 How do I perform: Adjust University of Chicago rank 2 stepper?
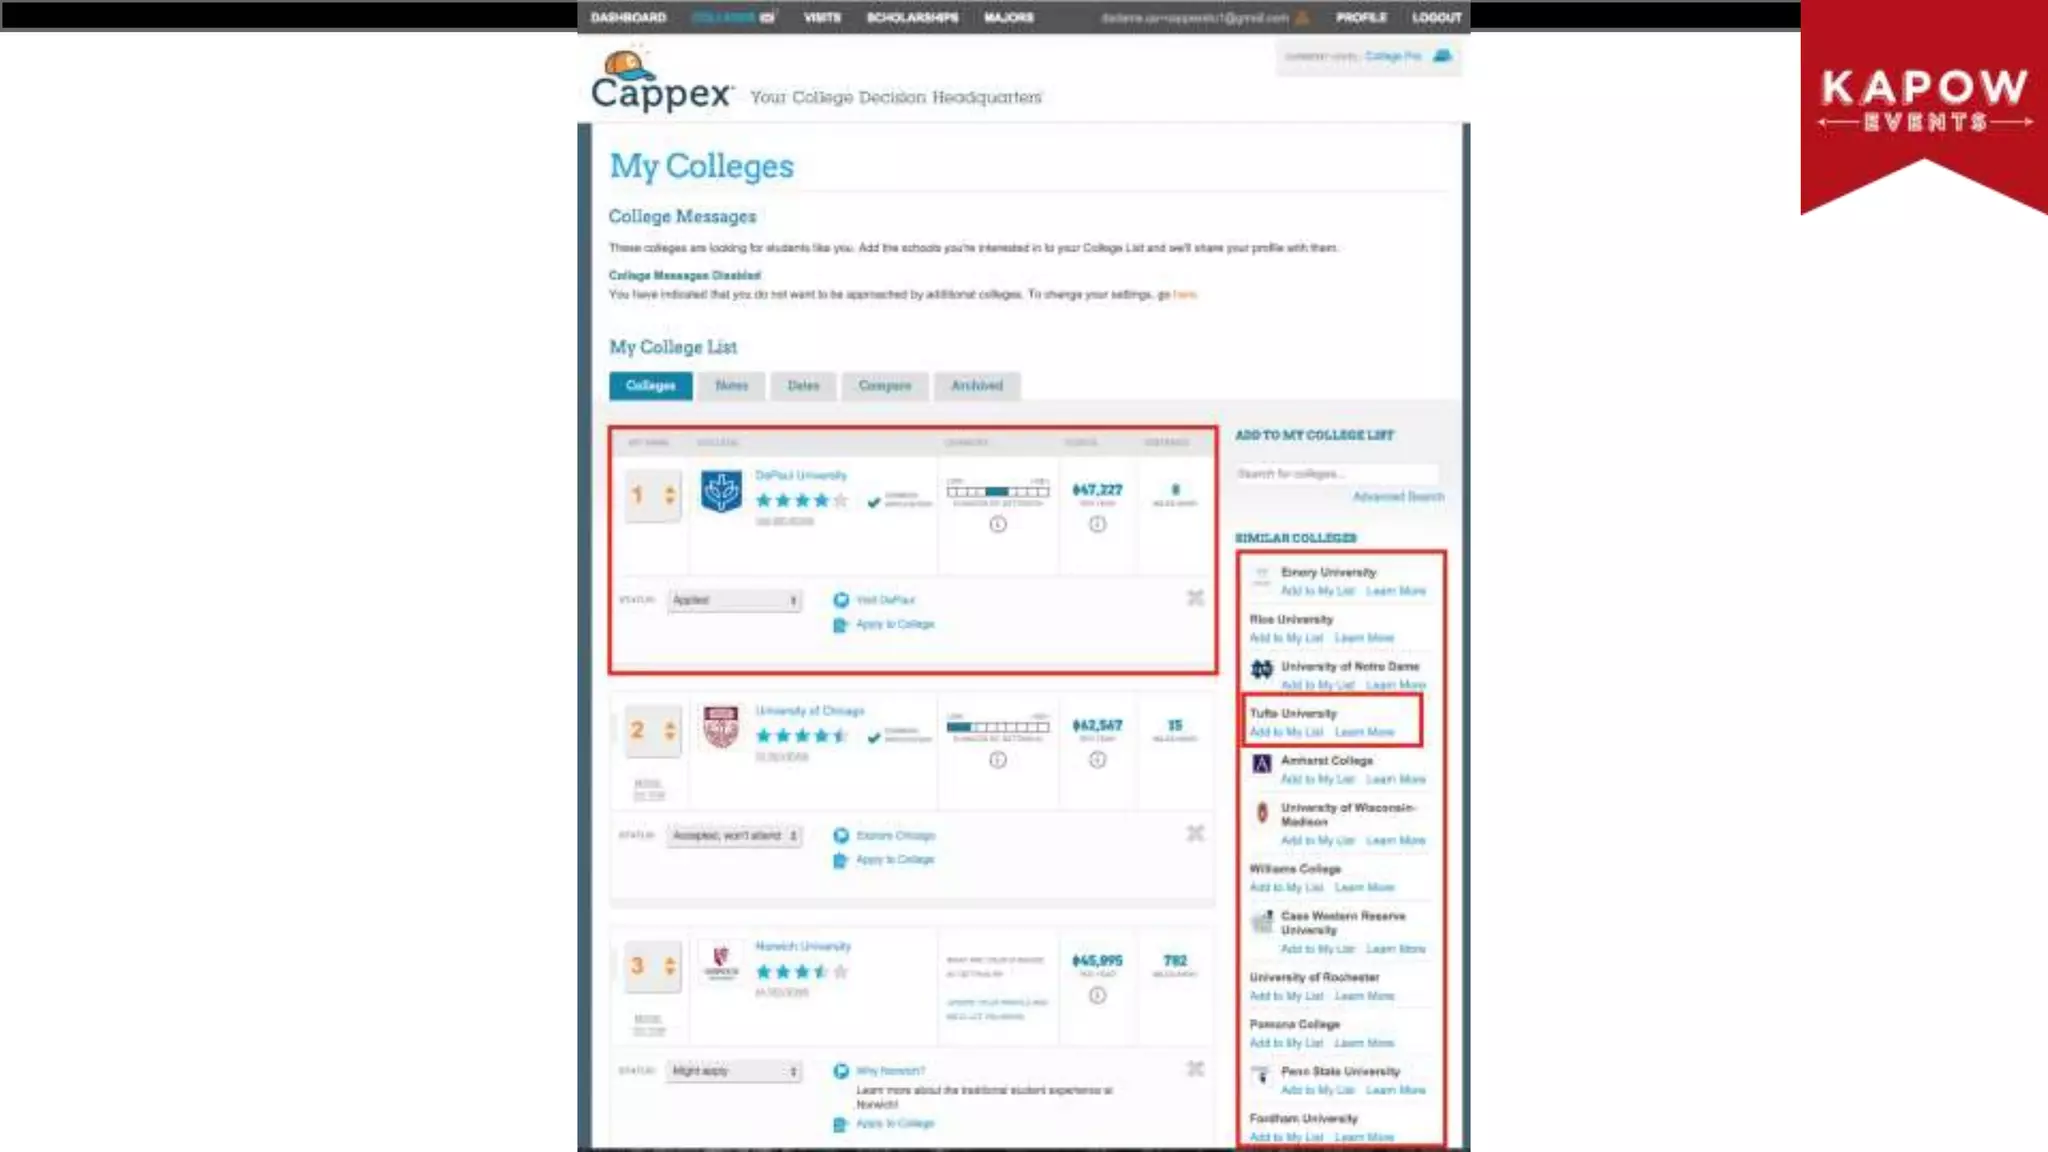(670, 731)
